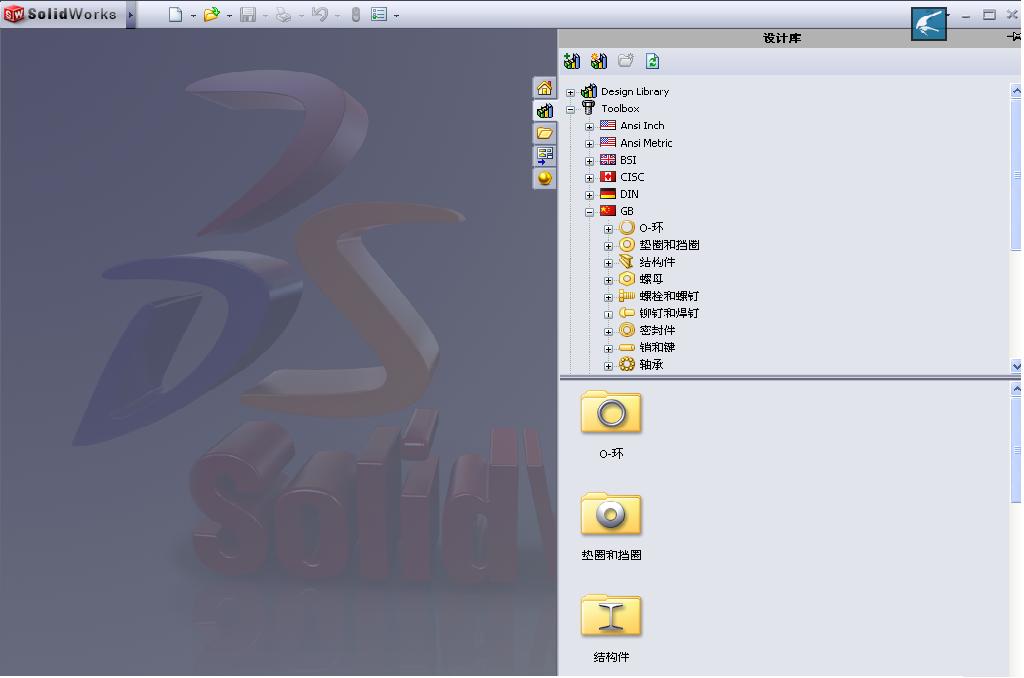Select GB standard in tree
1024x678 pixels.
tap(627, 211)
